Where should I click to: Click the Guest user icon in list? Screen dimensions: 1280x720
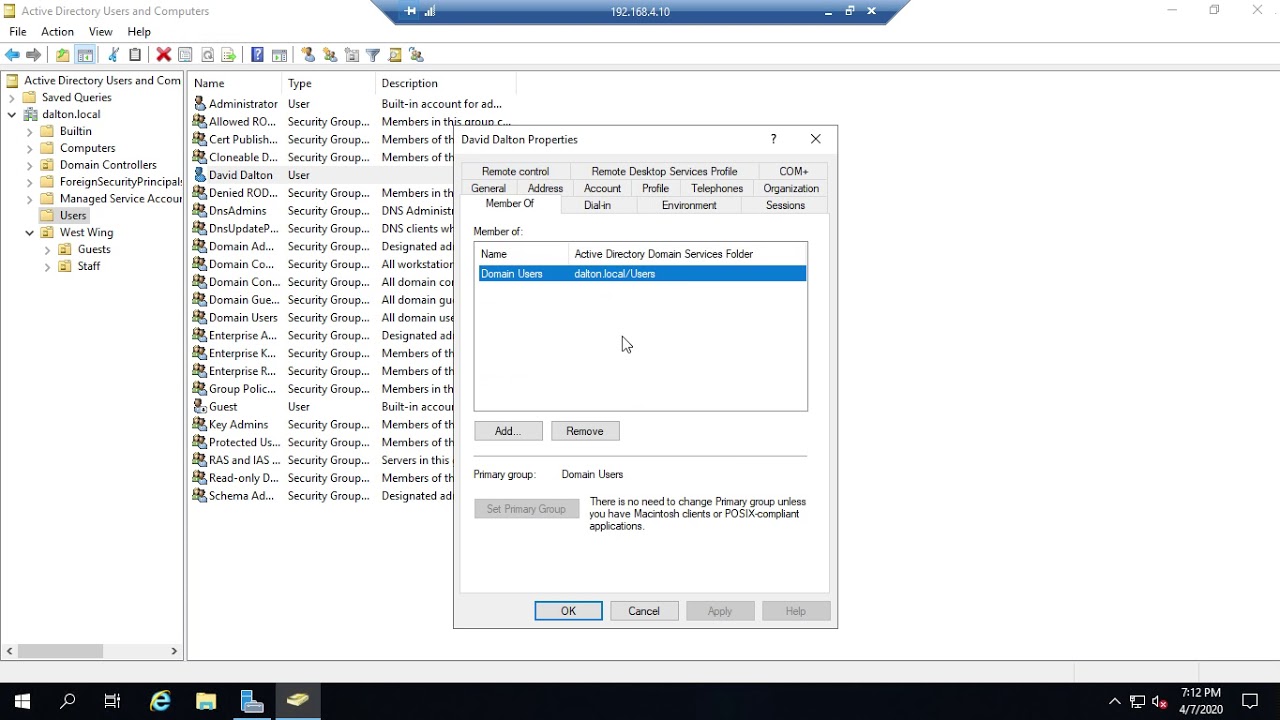(200, 407)
